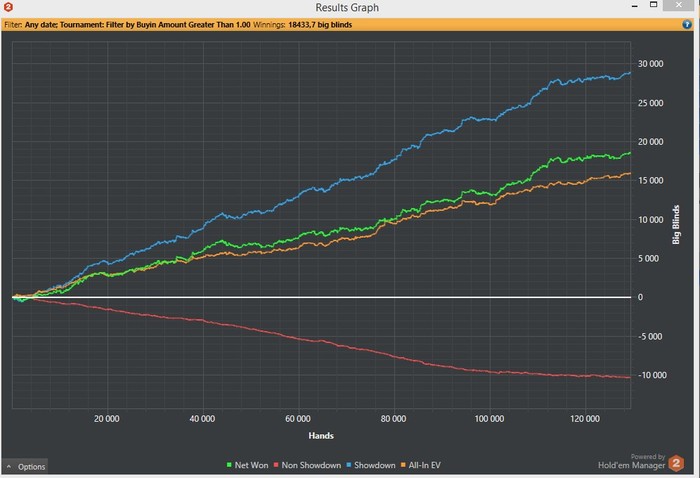
Task: Click the blue info icon in filter bar
Action: click(687, 25)
